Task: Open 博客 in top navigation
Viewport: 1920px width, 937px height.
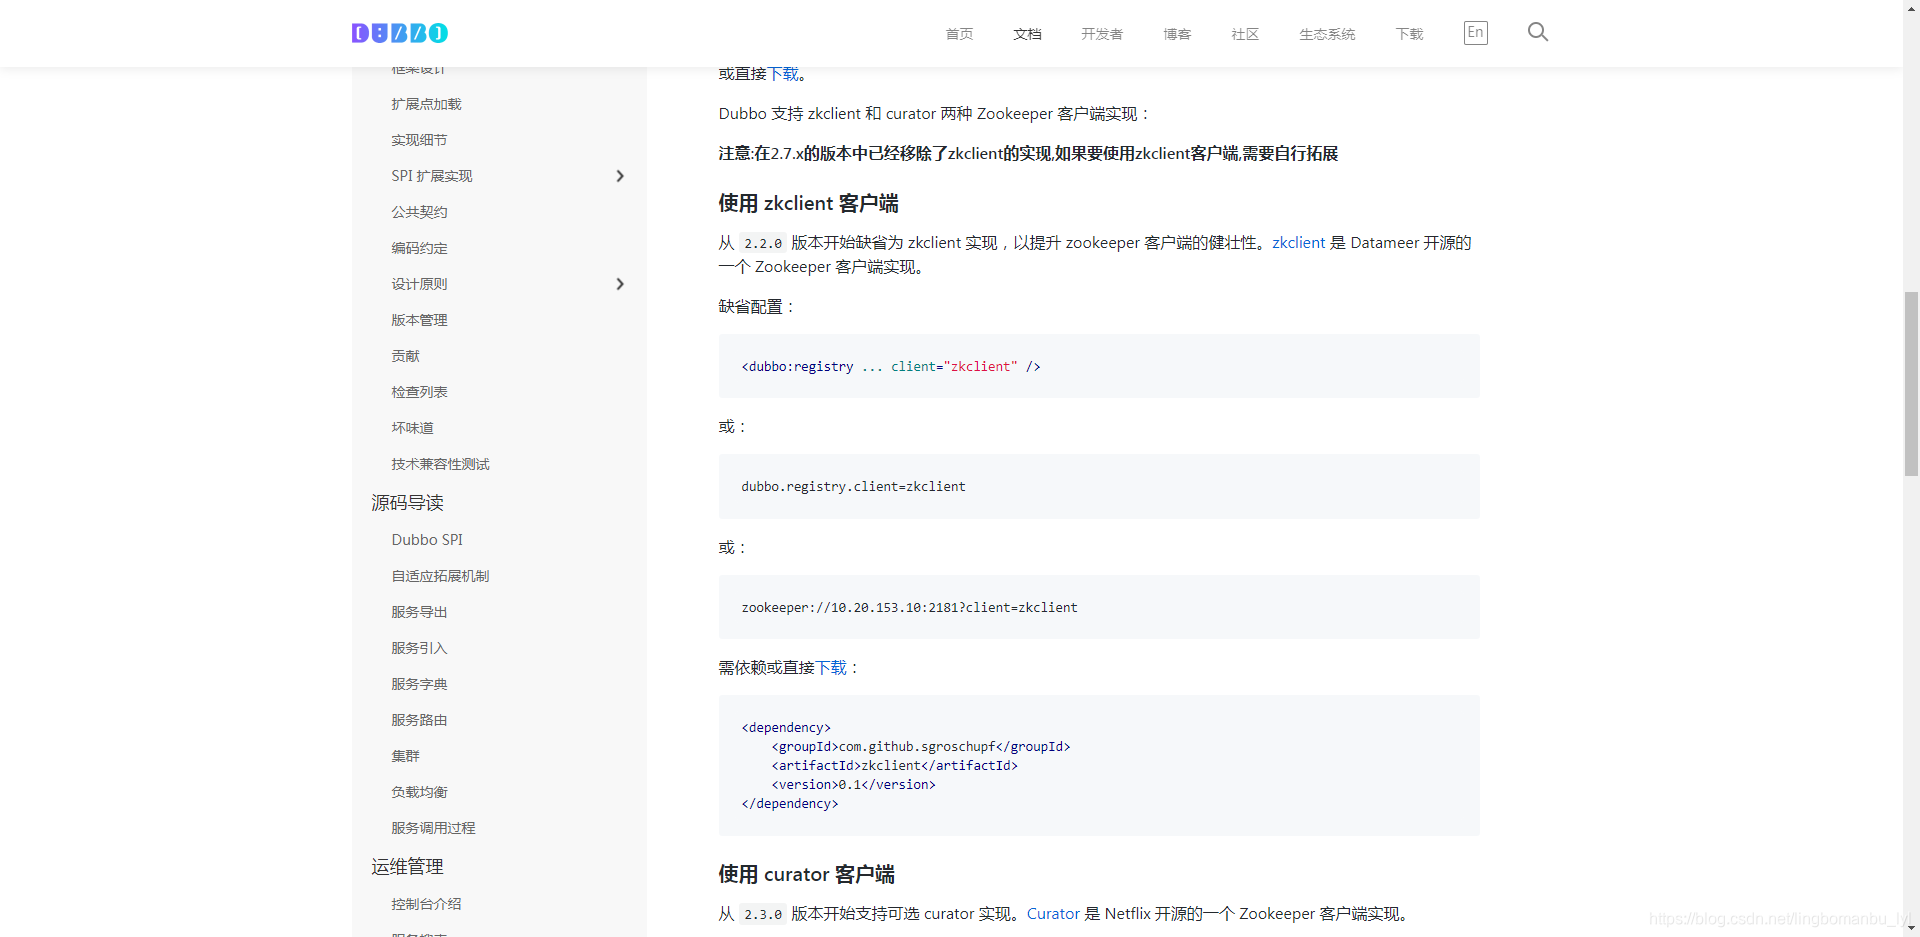Action: pos(1177,34)
